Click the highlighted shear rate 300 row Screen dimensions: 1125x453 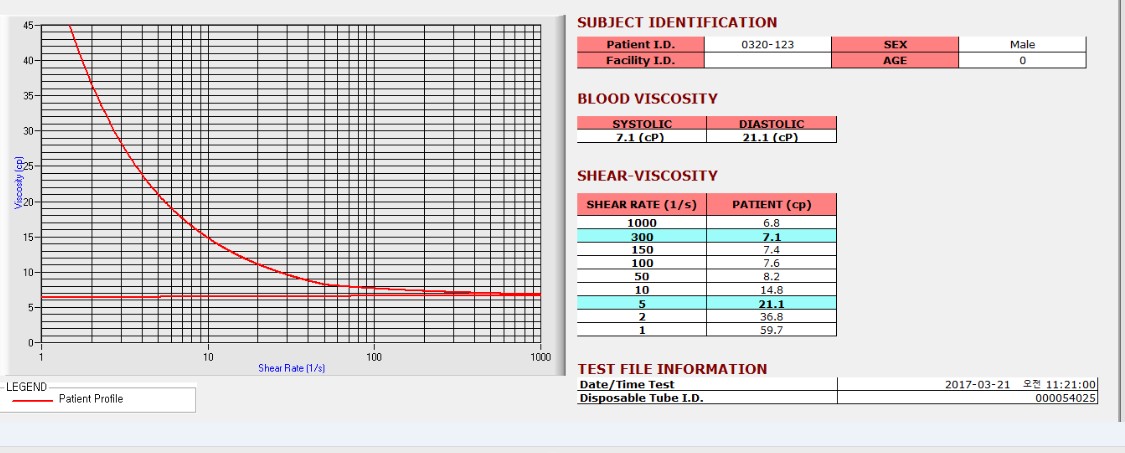pos(707,236)
